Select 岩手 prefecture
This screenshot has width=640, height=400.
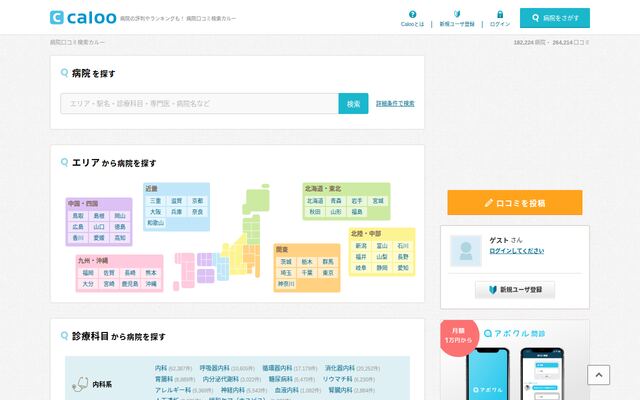click(x=357, y=201)
